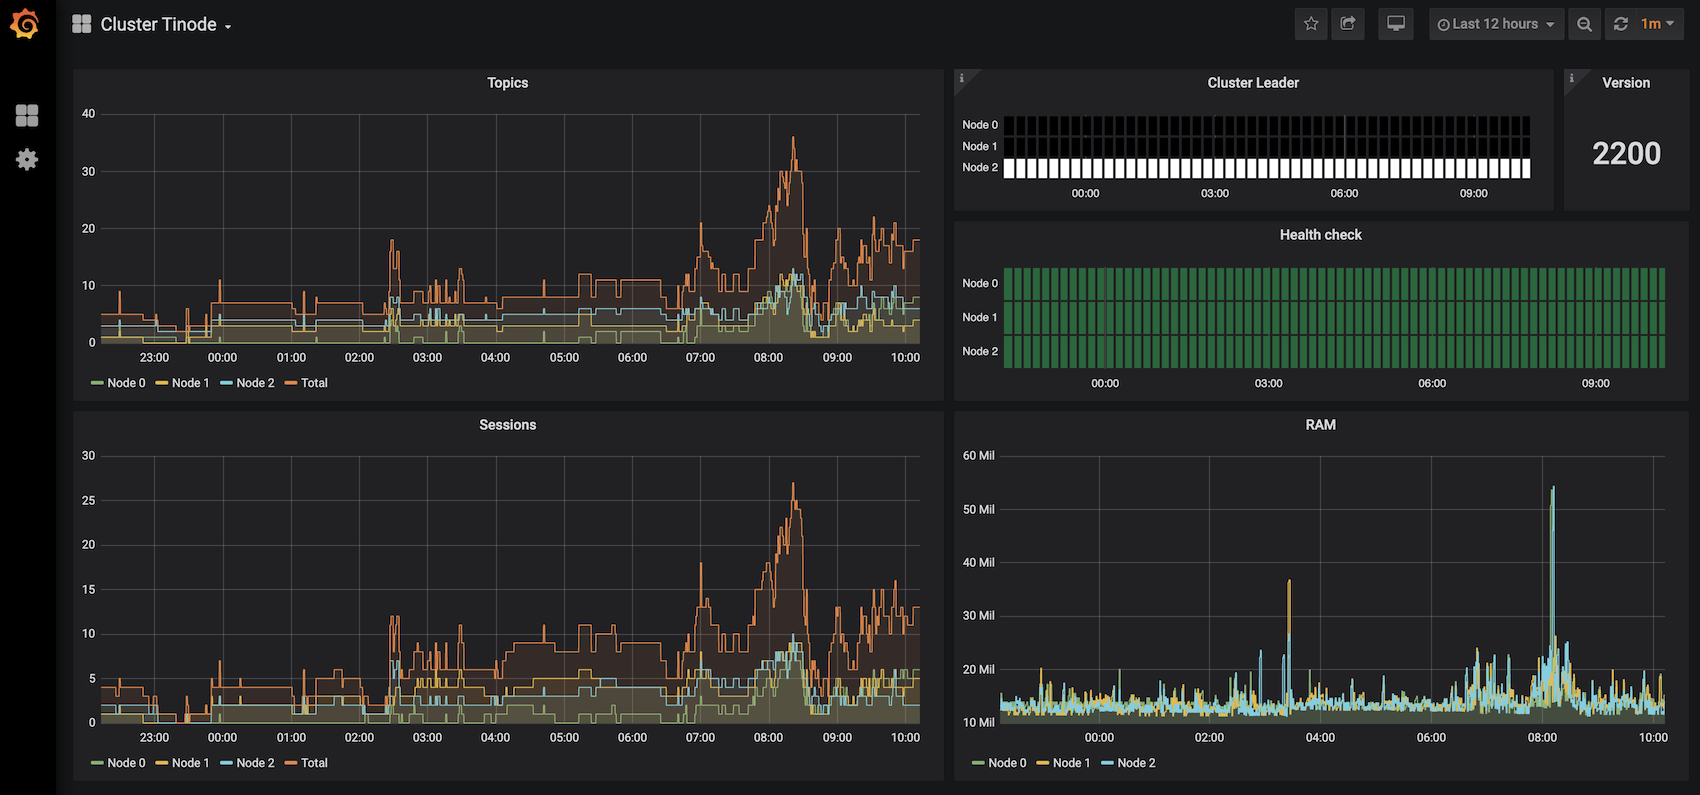
Task: Open the Last 12 hours time picker
Action: (x=1496, y=24)
